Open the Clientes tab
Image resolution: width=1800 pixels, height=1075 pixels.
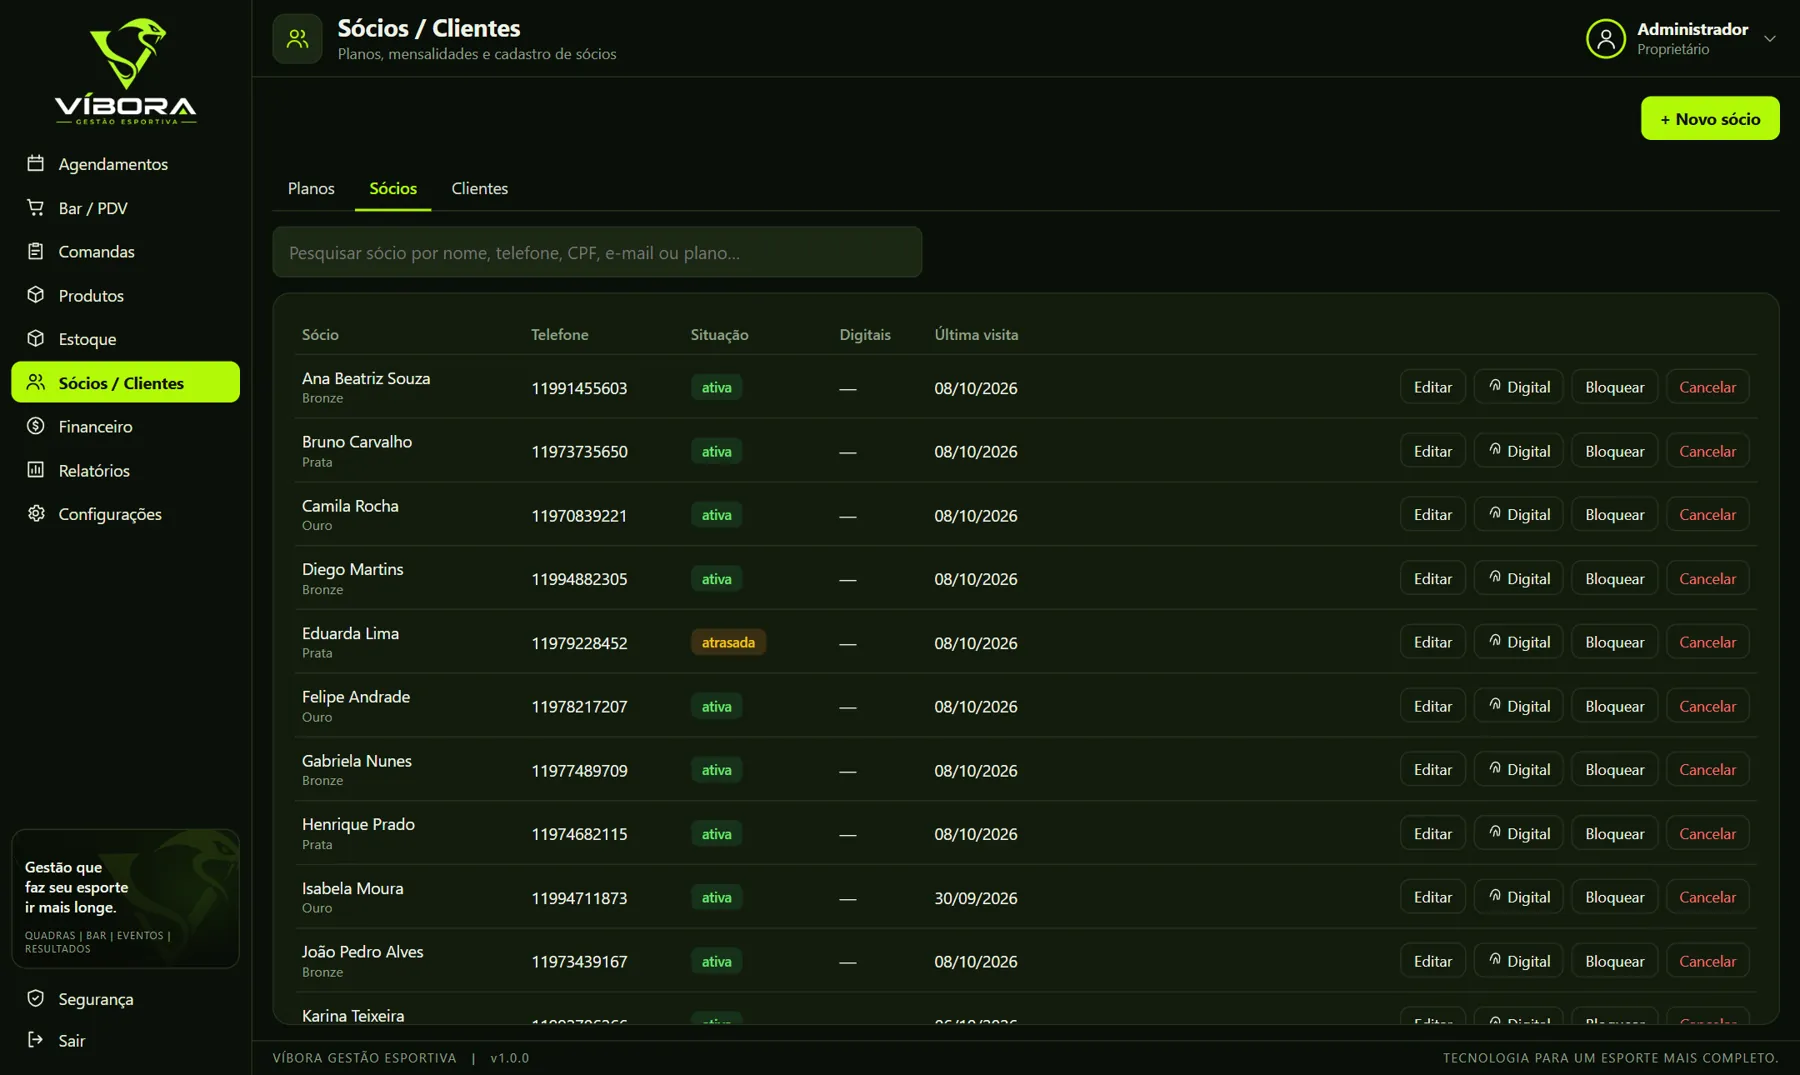pyautogui.click(x=479, y=188)
